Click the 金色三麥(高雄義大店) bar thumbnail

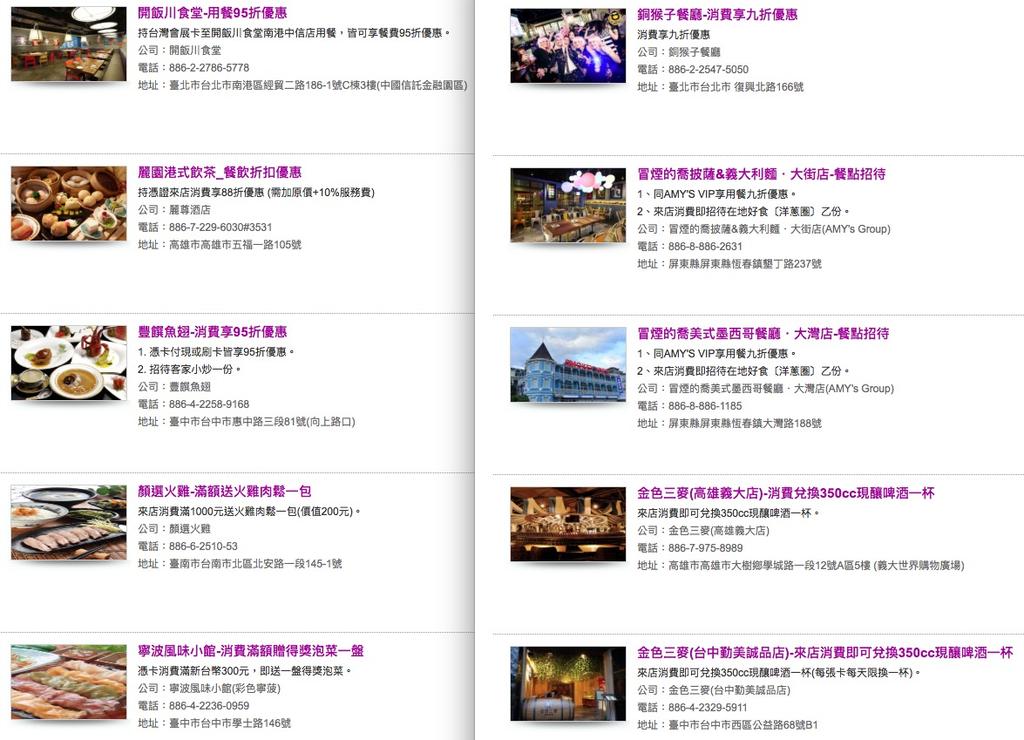(x=568, y=524)
